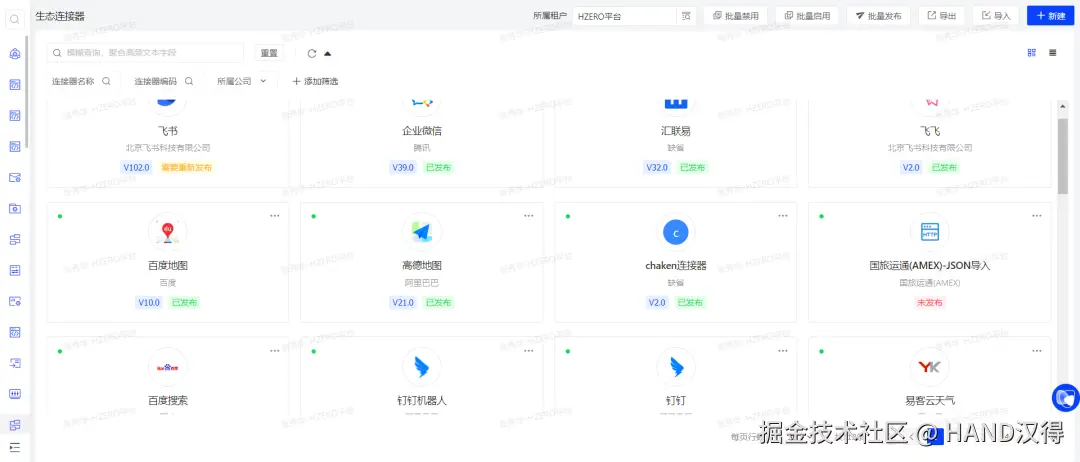Export connectors with the 导出 button
This screenshot has height=462, width=1080.
[942, 16]
